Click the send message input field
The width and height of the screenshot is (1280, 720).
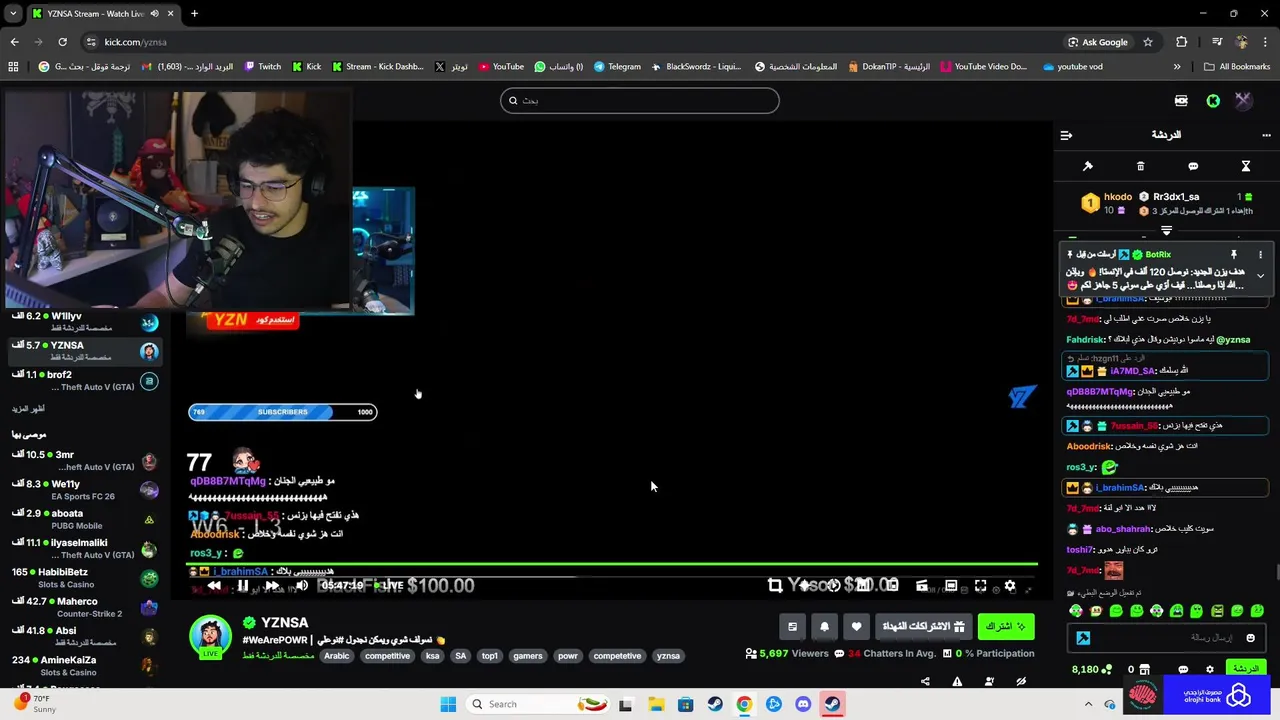click(1166, 638)
